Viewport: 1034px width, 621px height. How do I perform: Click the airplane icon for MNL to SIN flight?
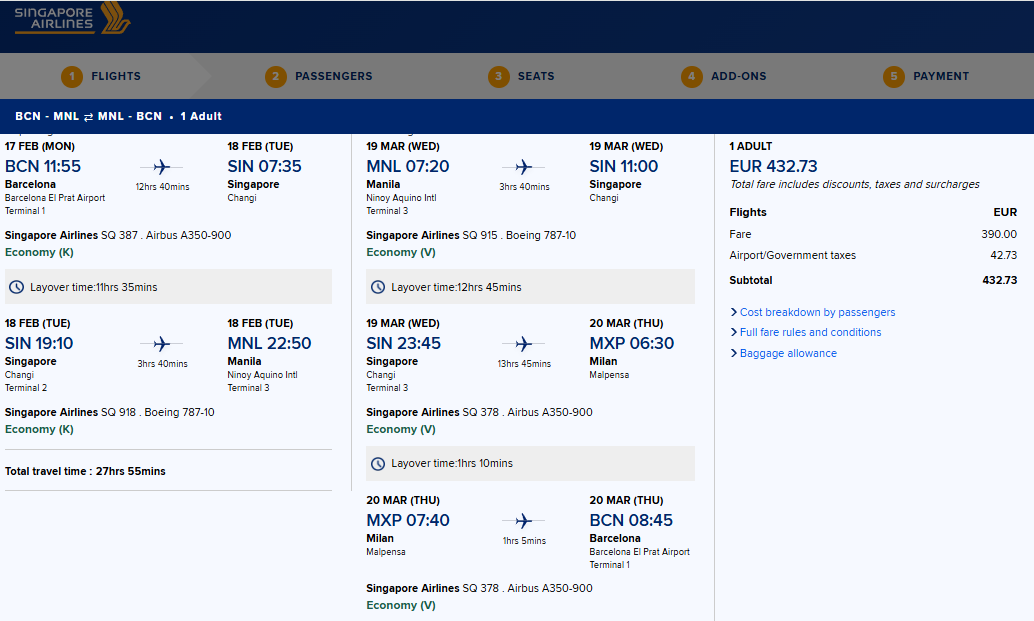[524, 167]
